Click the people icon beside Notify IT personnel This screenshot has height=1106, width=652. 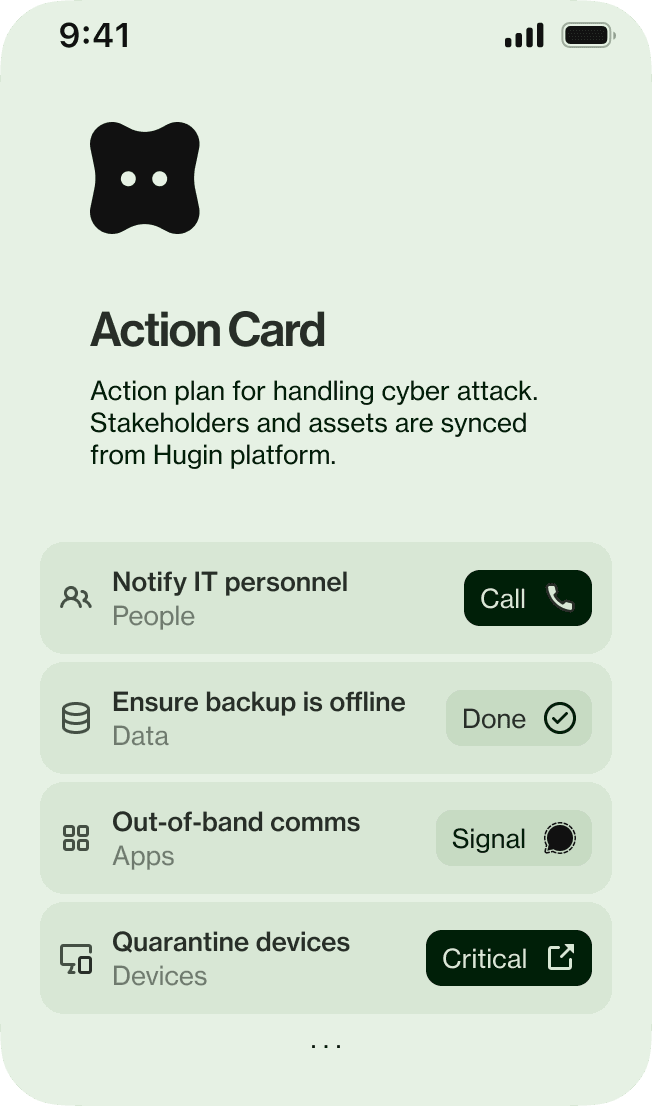[x=76, y=598]
